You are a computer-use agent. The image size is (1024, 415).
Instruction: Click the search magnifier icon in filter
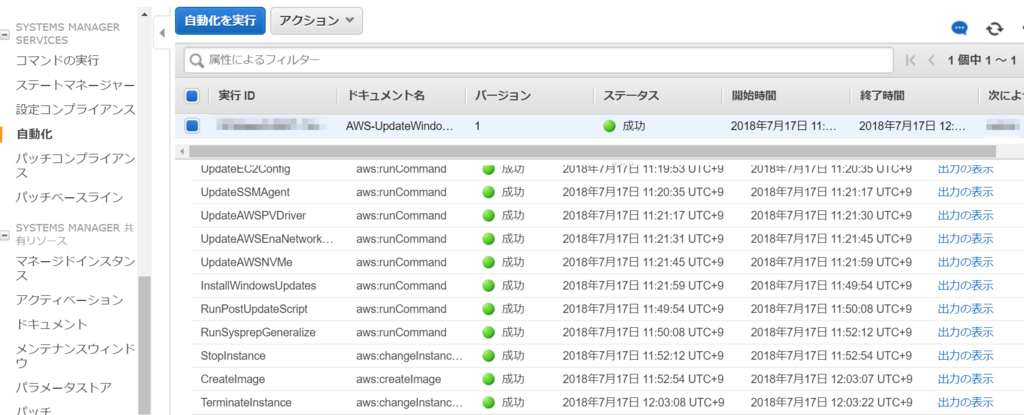(197, 60)
